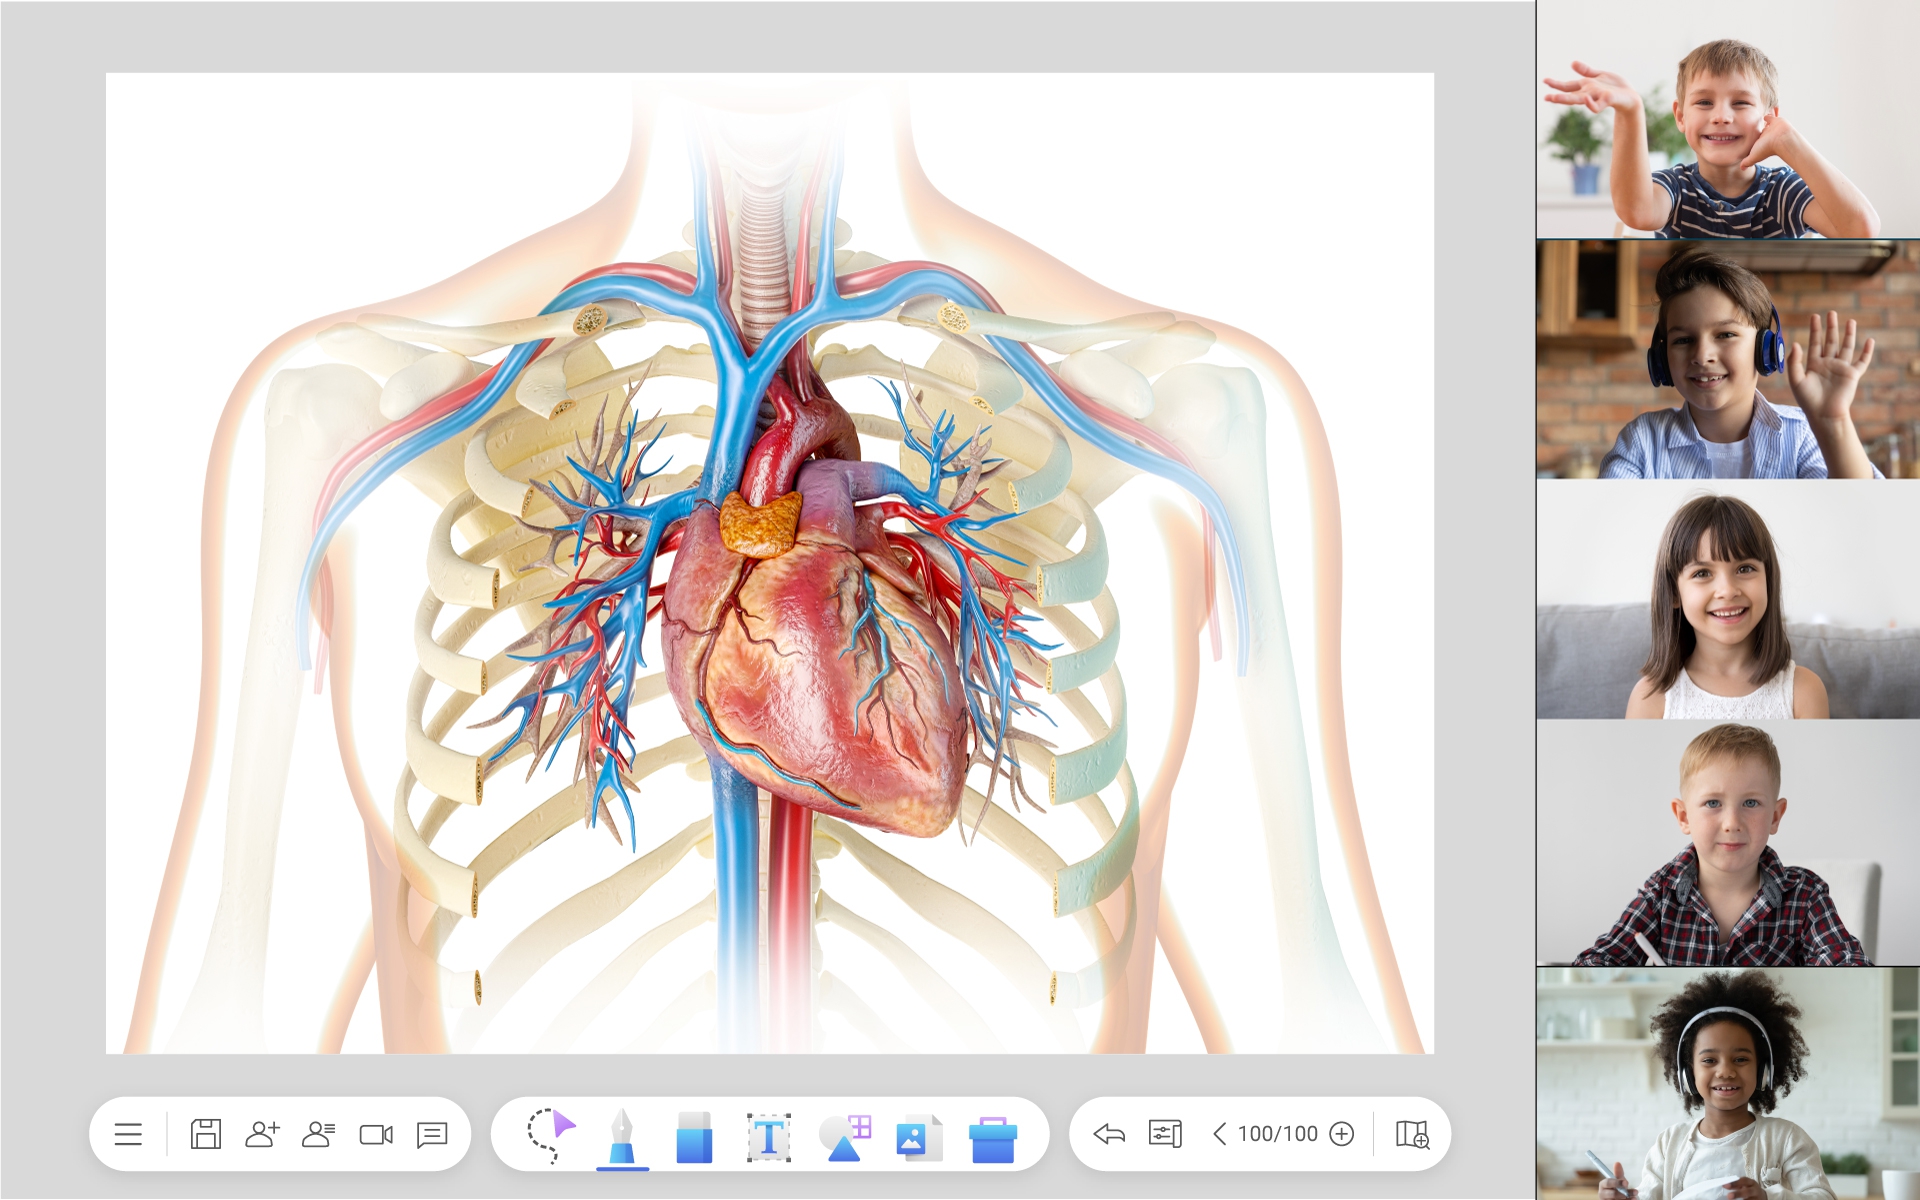The width and height of the screenshot is (1920, 1200).
Task: Click the save floppy disk icon
Action: click(206, 1134)
